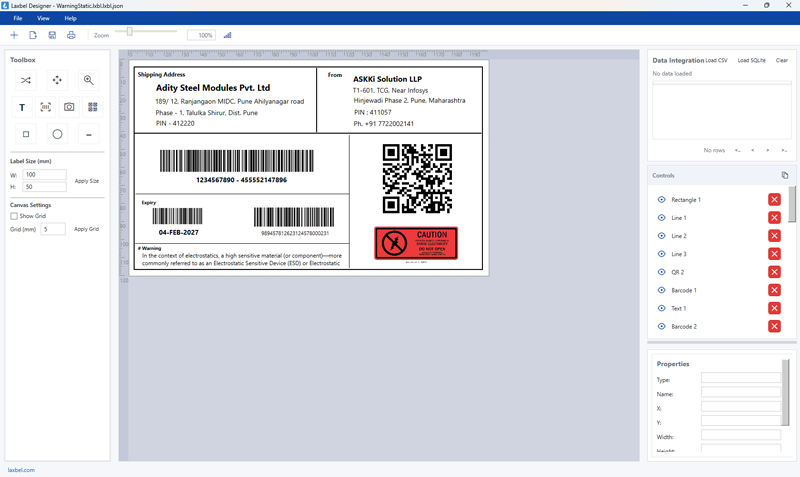Open the View menu
Screen dimensions: 800x477
coord(43,18)
